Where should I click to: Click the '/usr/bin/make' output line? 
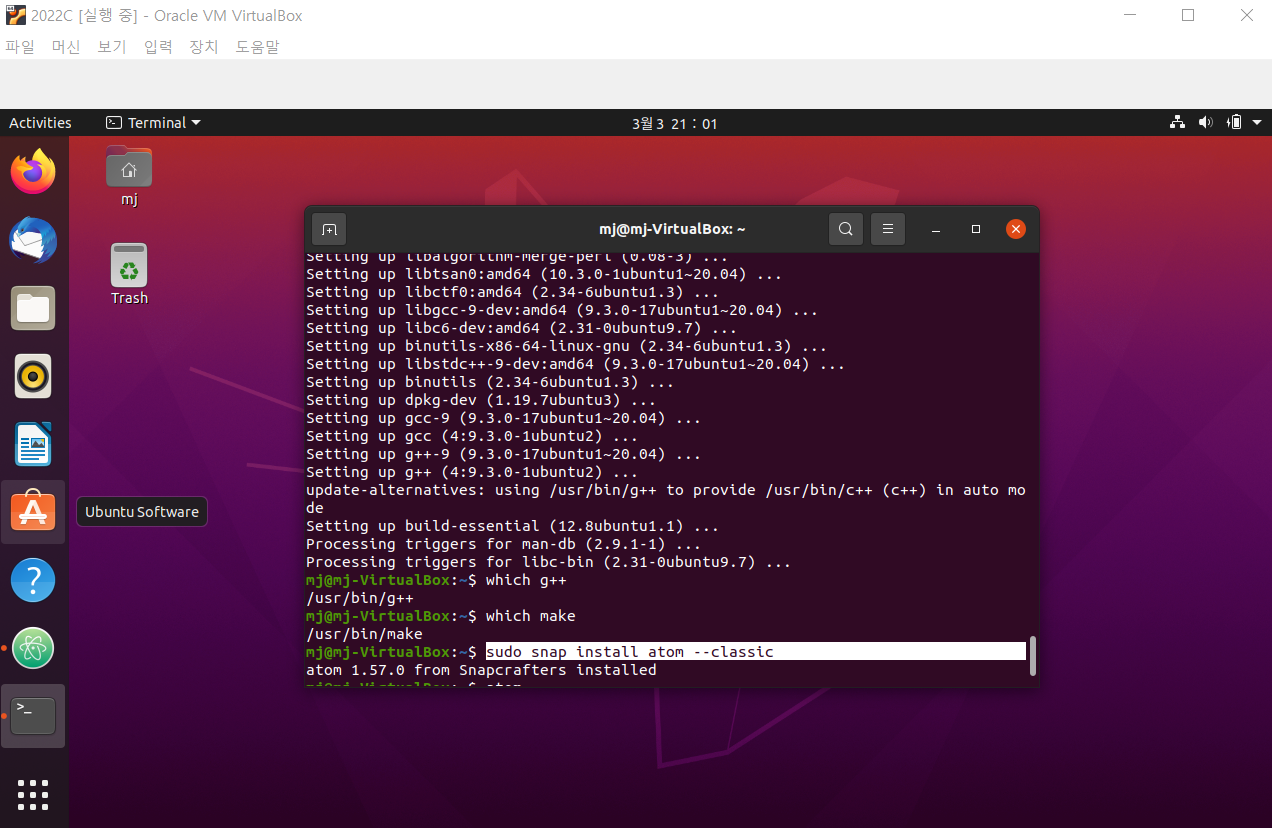pyautogui.click(x=364, y=634)
